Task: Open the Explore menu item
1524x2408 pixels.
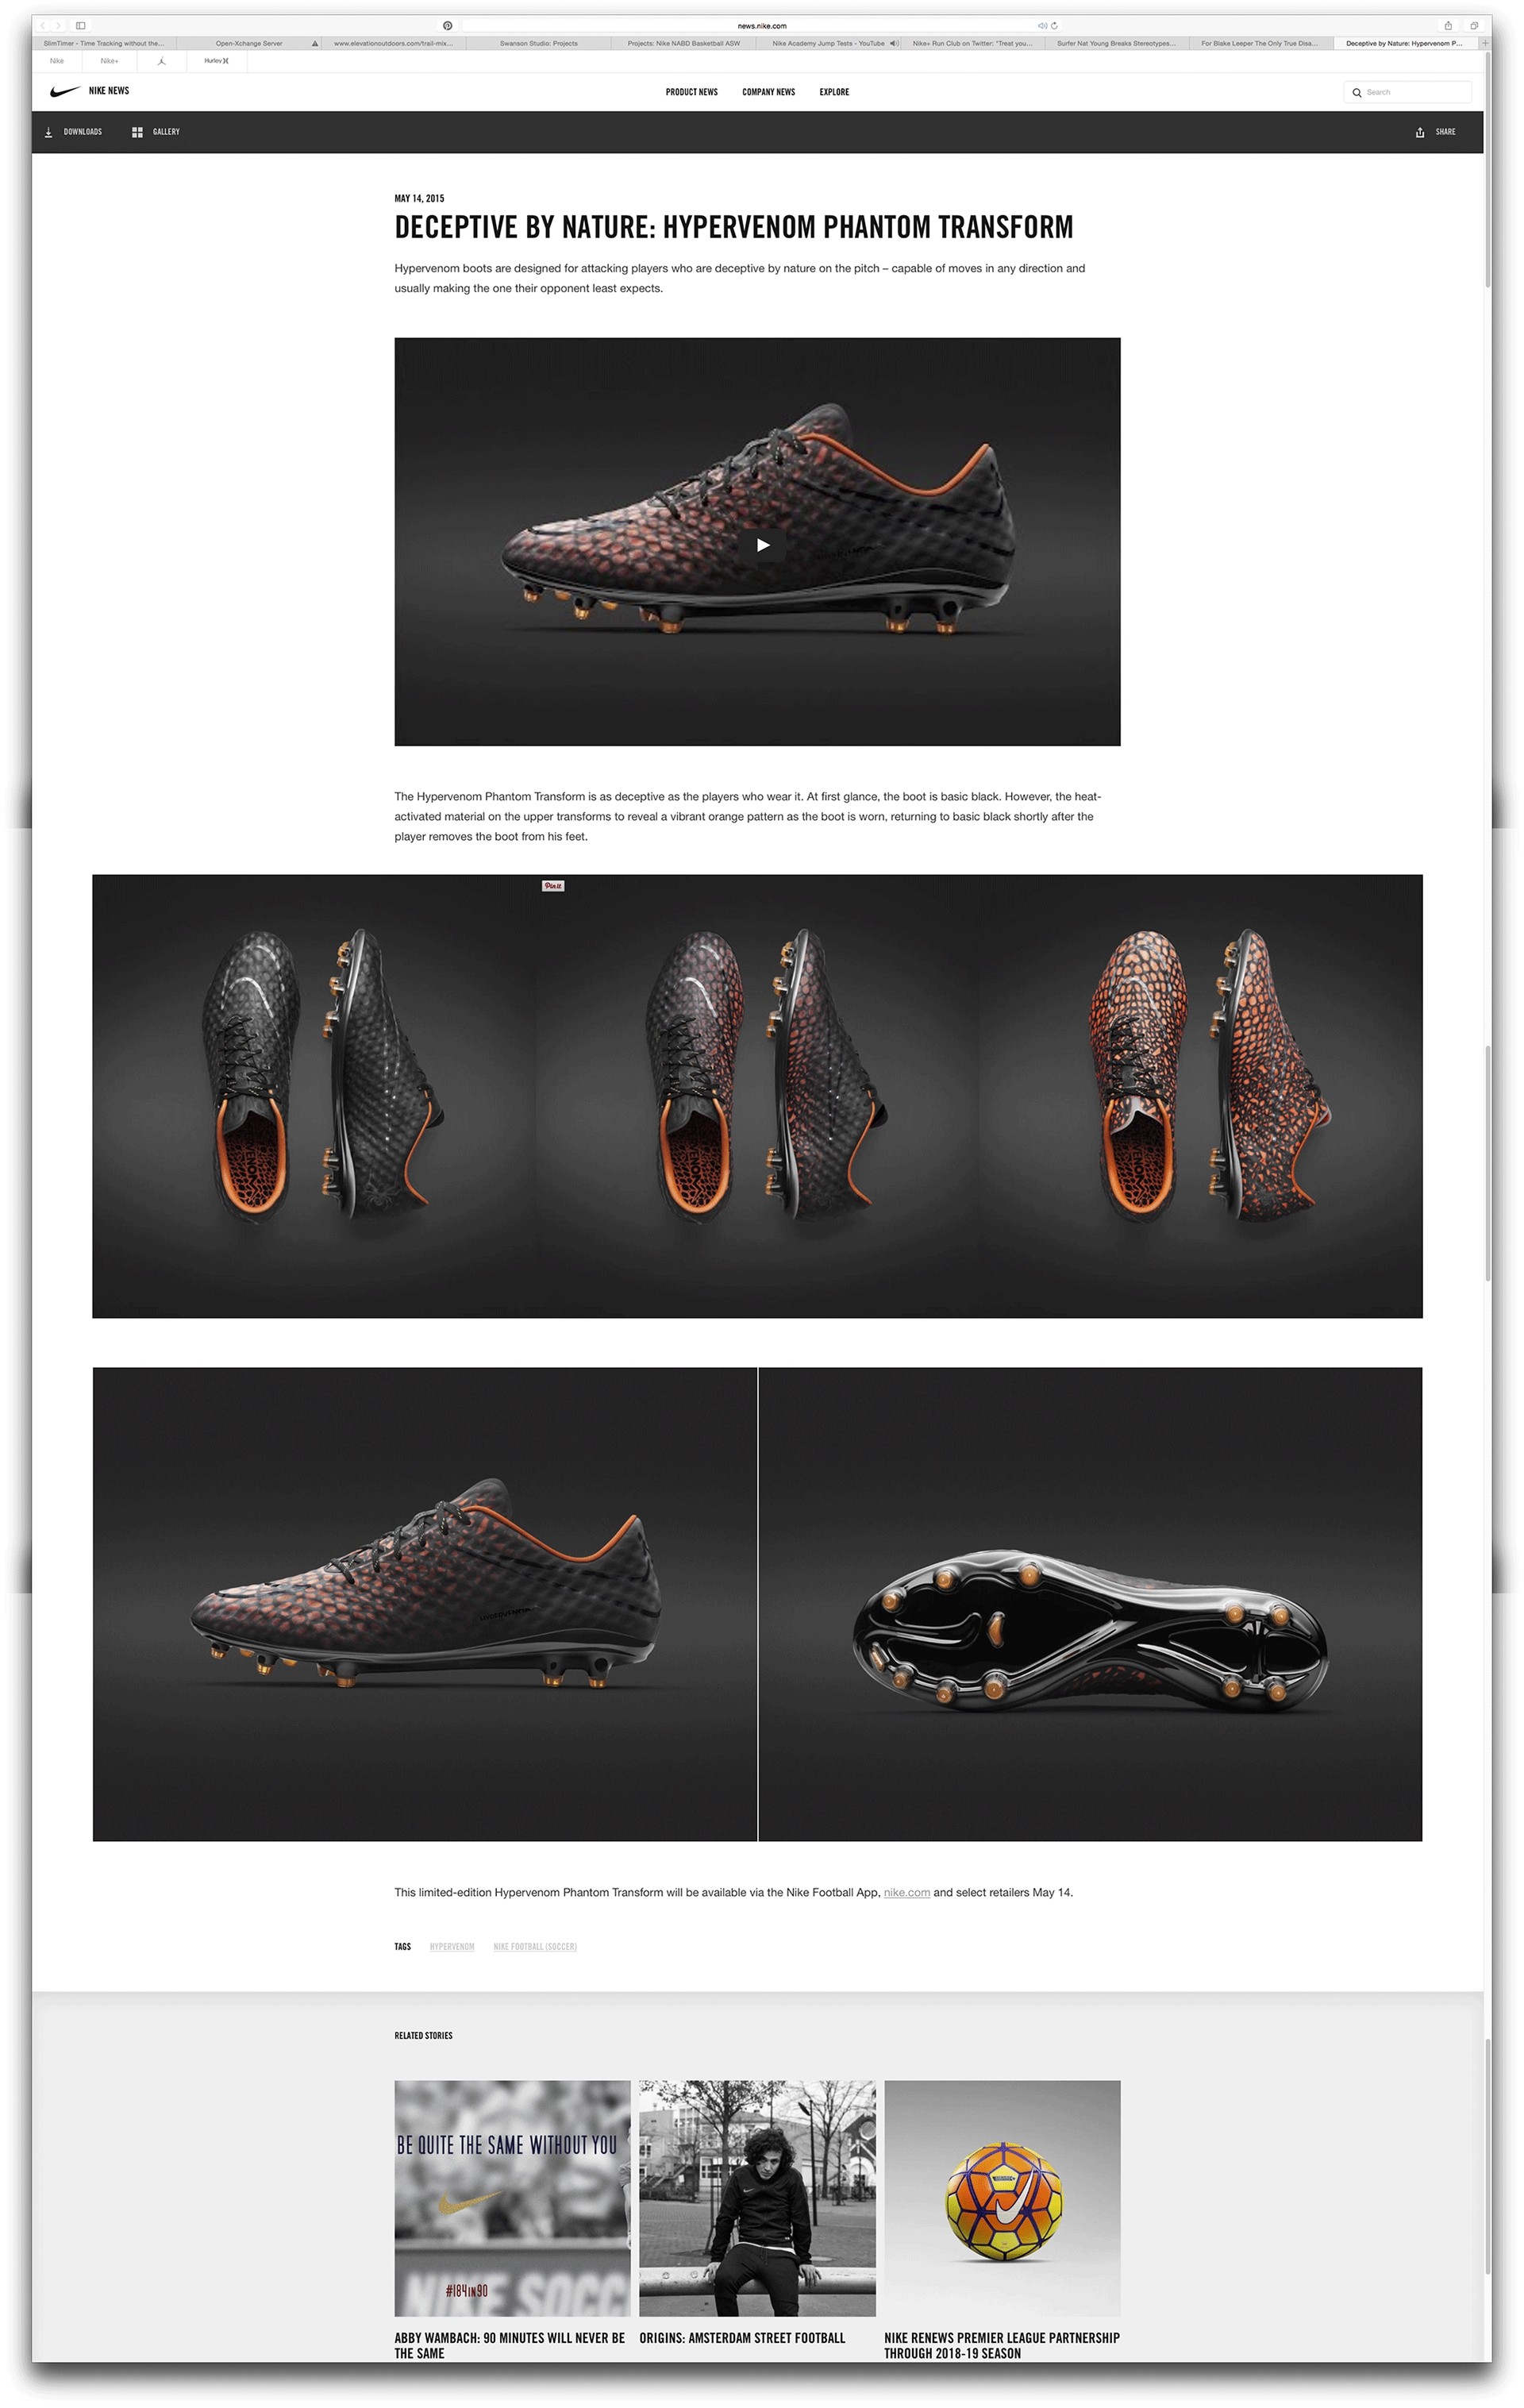Action: [834, 92]
